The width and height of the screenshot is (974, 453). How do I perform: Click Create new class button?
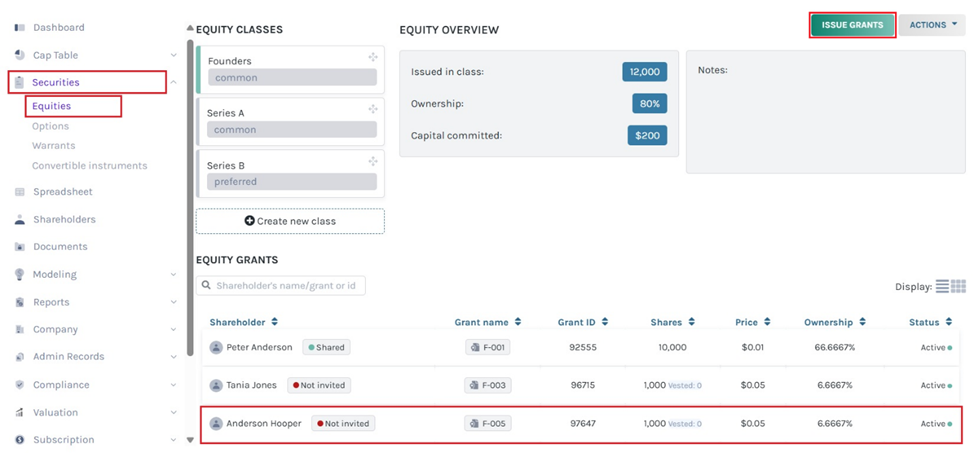[290, 221]
